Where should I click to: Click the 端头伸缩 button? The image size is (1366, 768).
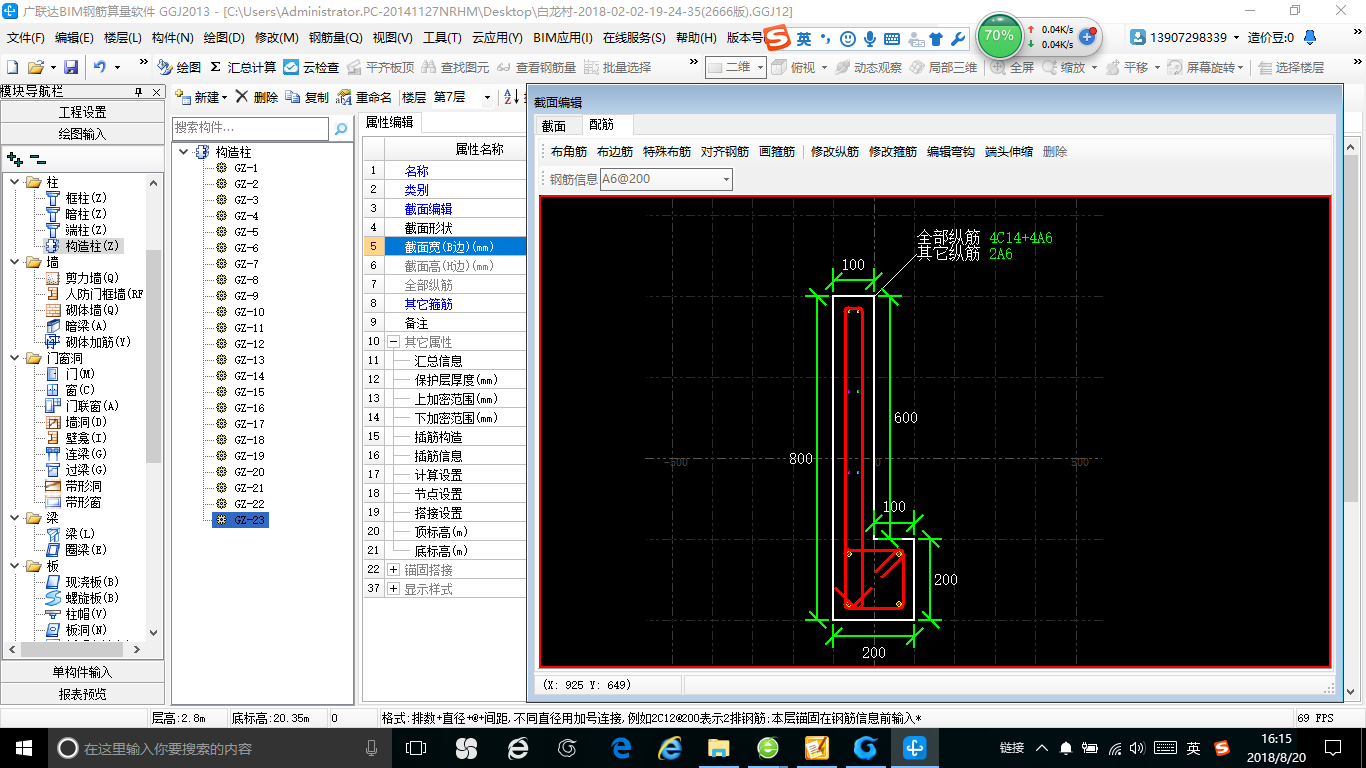pos(1009,152)
